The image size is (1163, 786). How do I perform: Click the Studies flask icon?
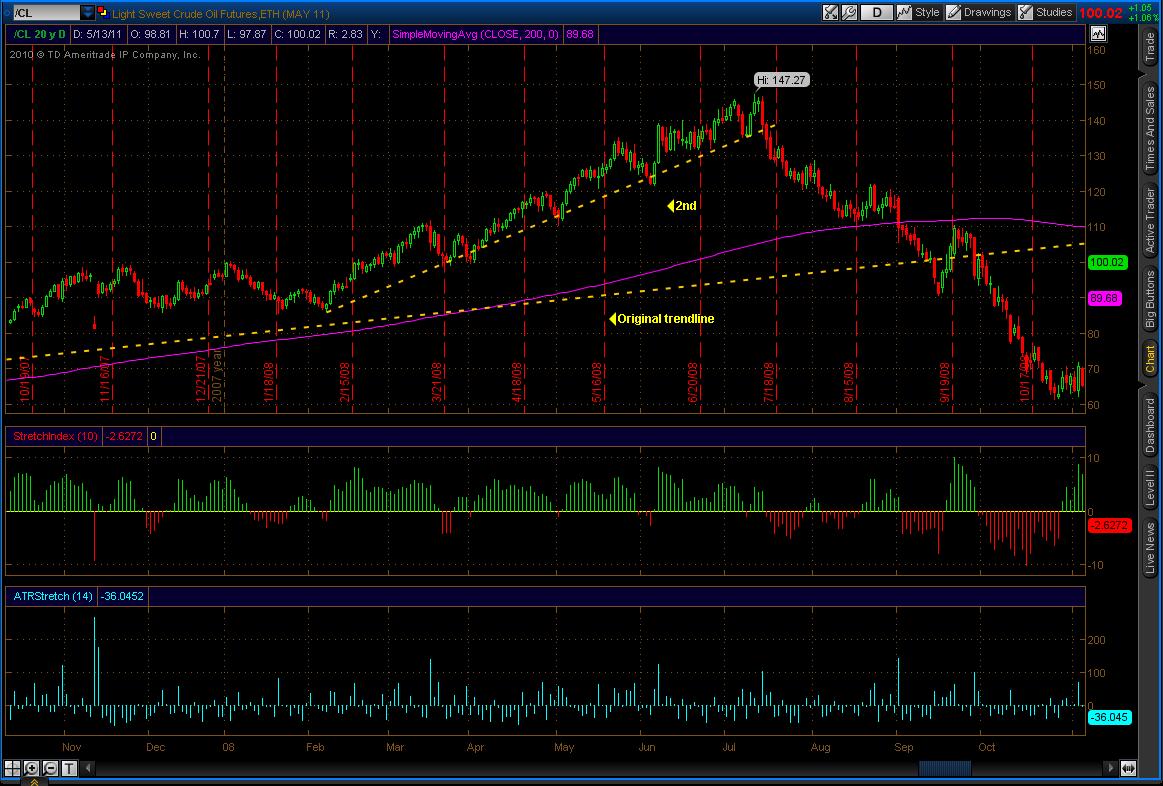(1025, 13)
